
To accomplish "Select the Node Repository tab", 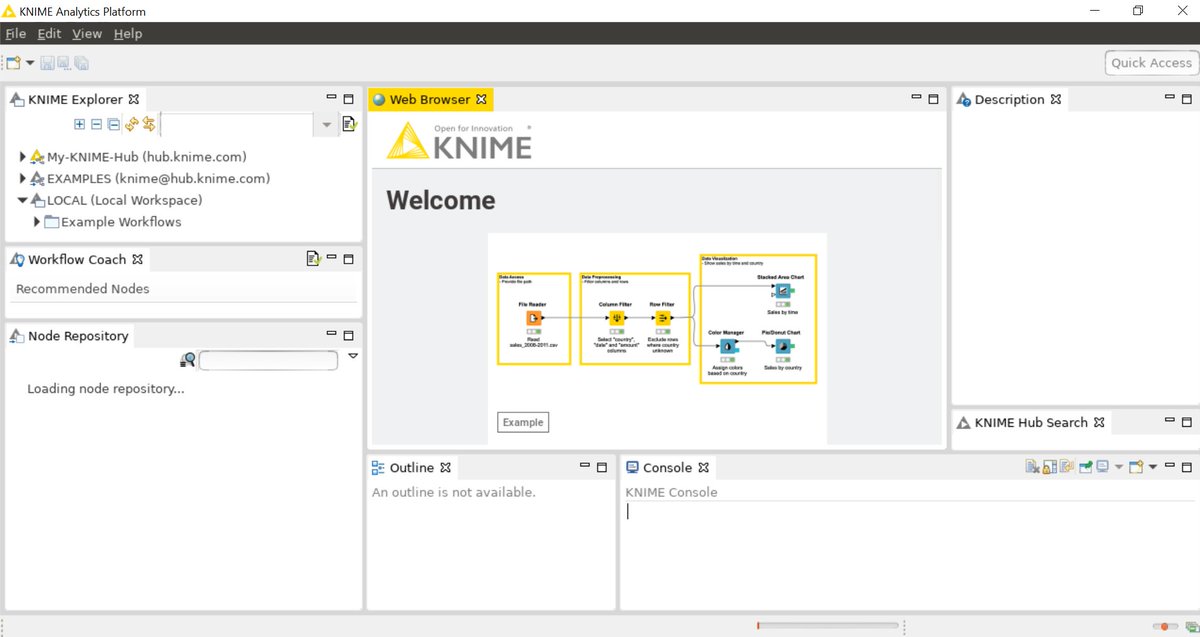I will point(69,336).
